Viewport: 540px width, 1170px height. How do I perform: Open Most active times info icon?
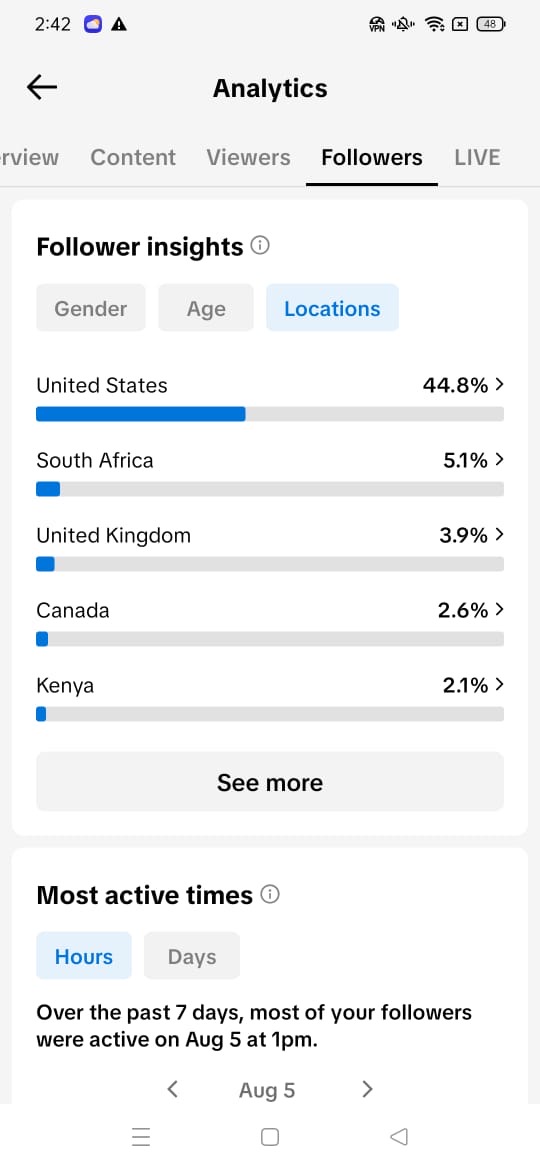click(270, 894)
